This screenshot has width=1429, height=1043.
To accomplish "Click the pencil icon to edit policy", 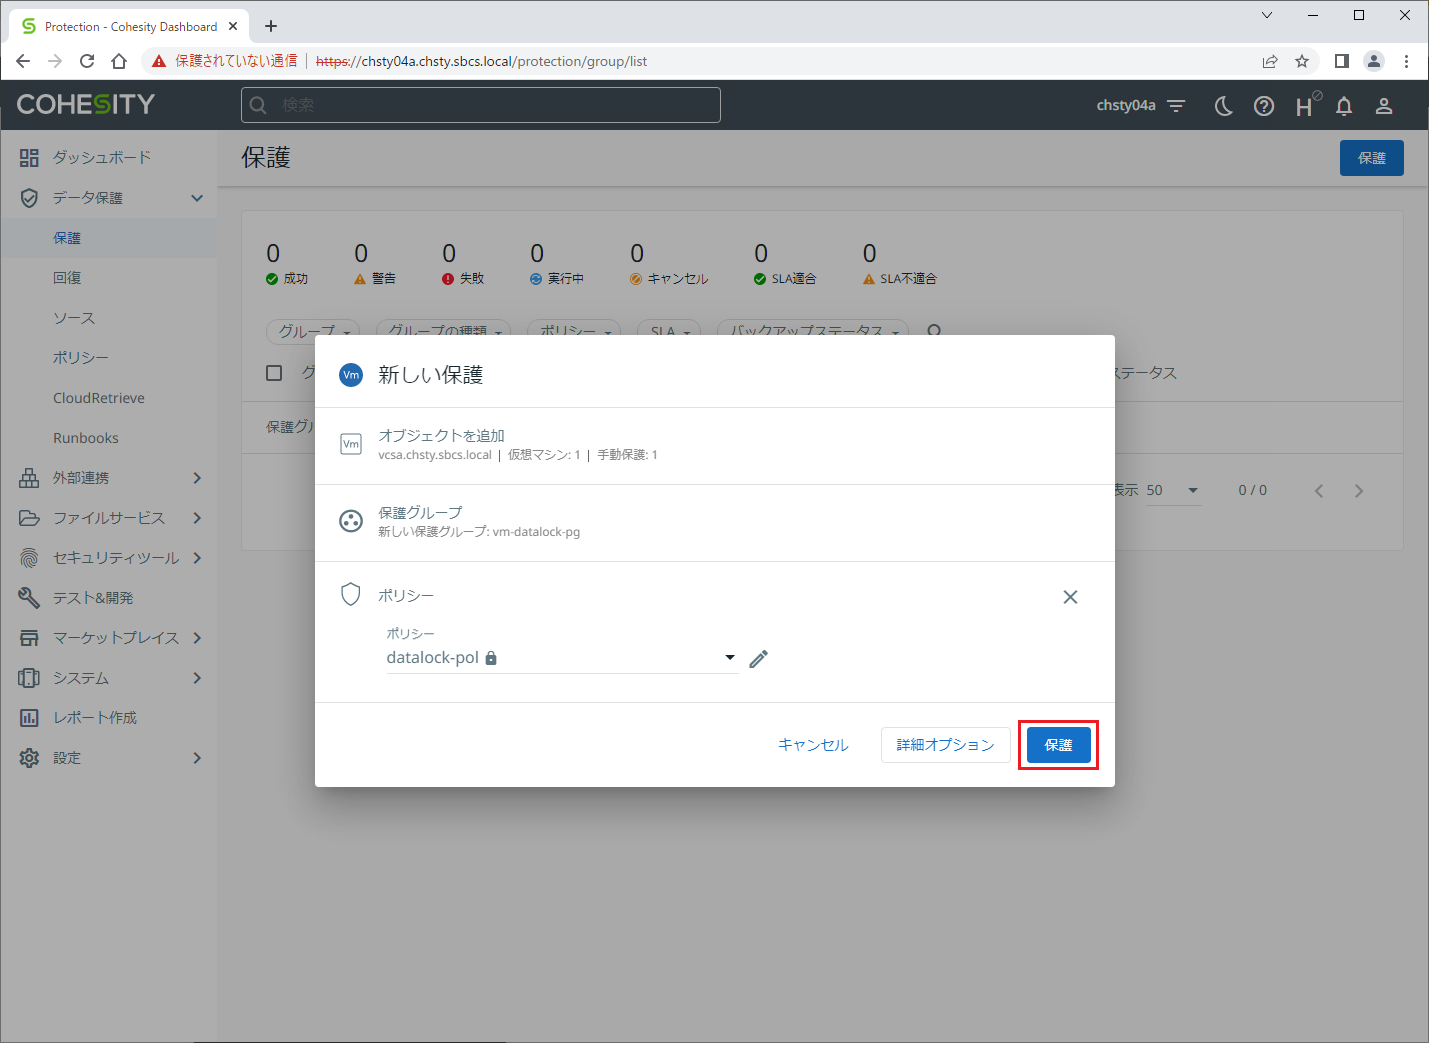I will (758, 658).
